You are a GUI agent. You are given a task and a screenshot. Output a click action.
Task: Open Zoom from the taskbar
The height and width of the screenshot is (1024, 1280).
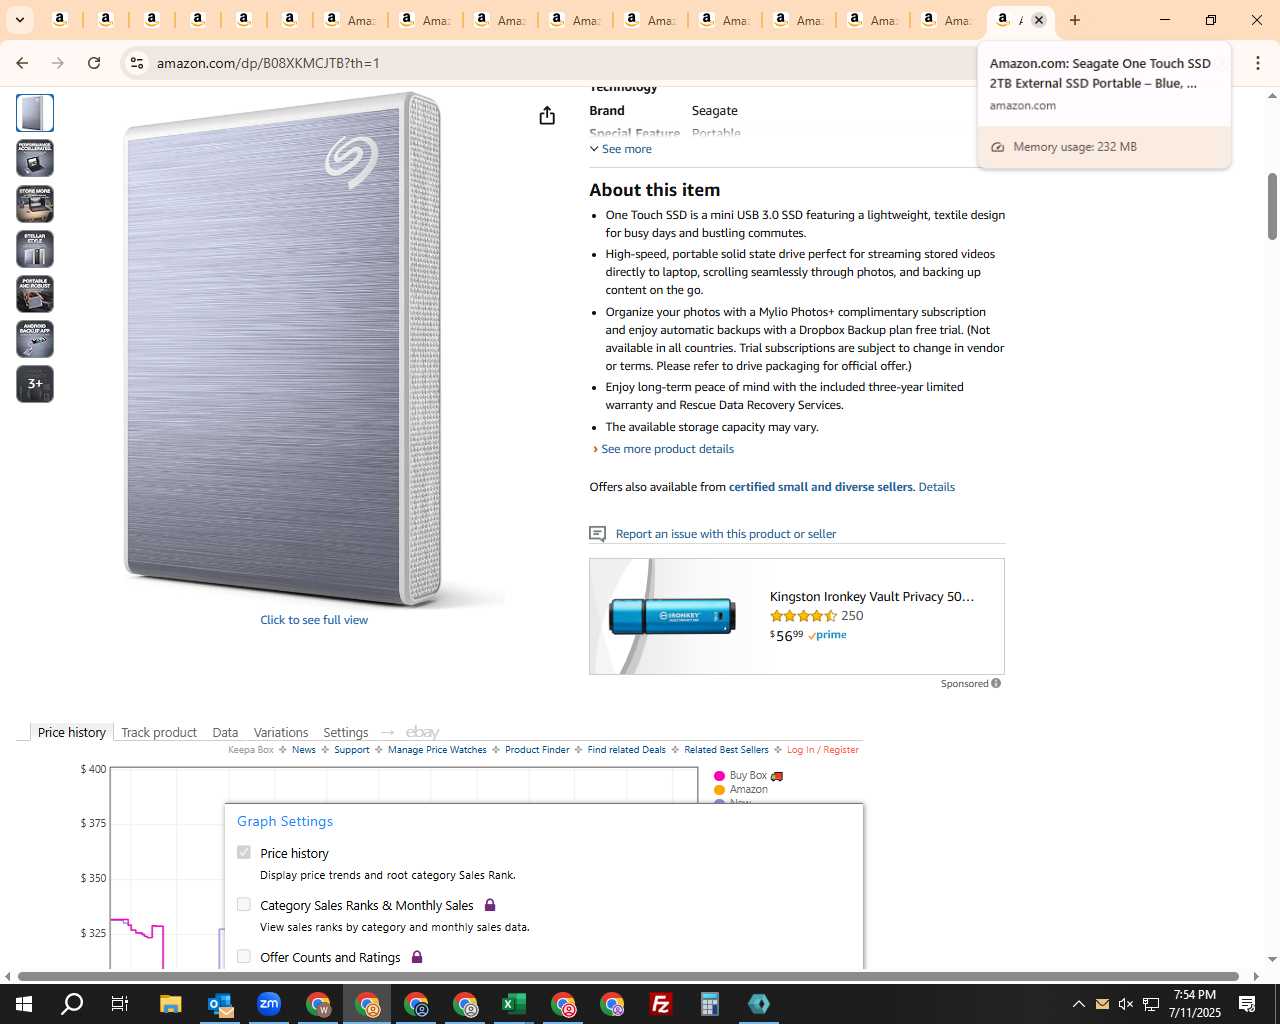pos(269,1004)
